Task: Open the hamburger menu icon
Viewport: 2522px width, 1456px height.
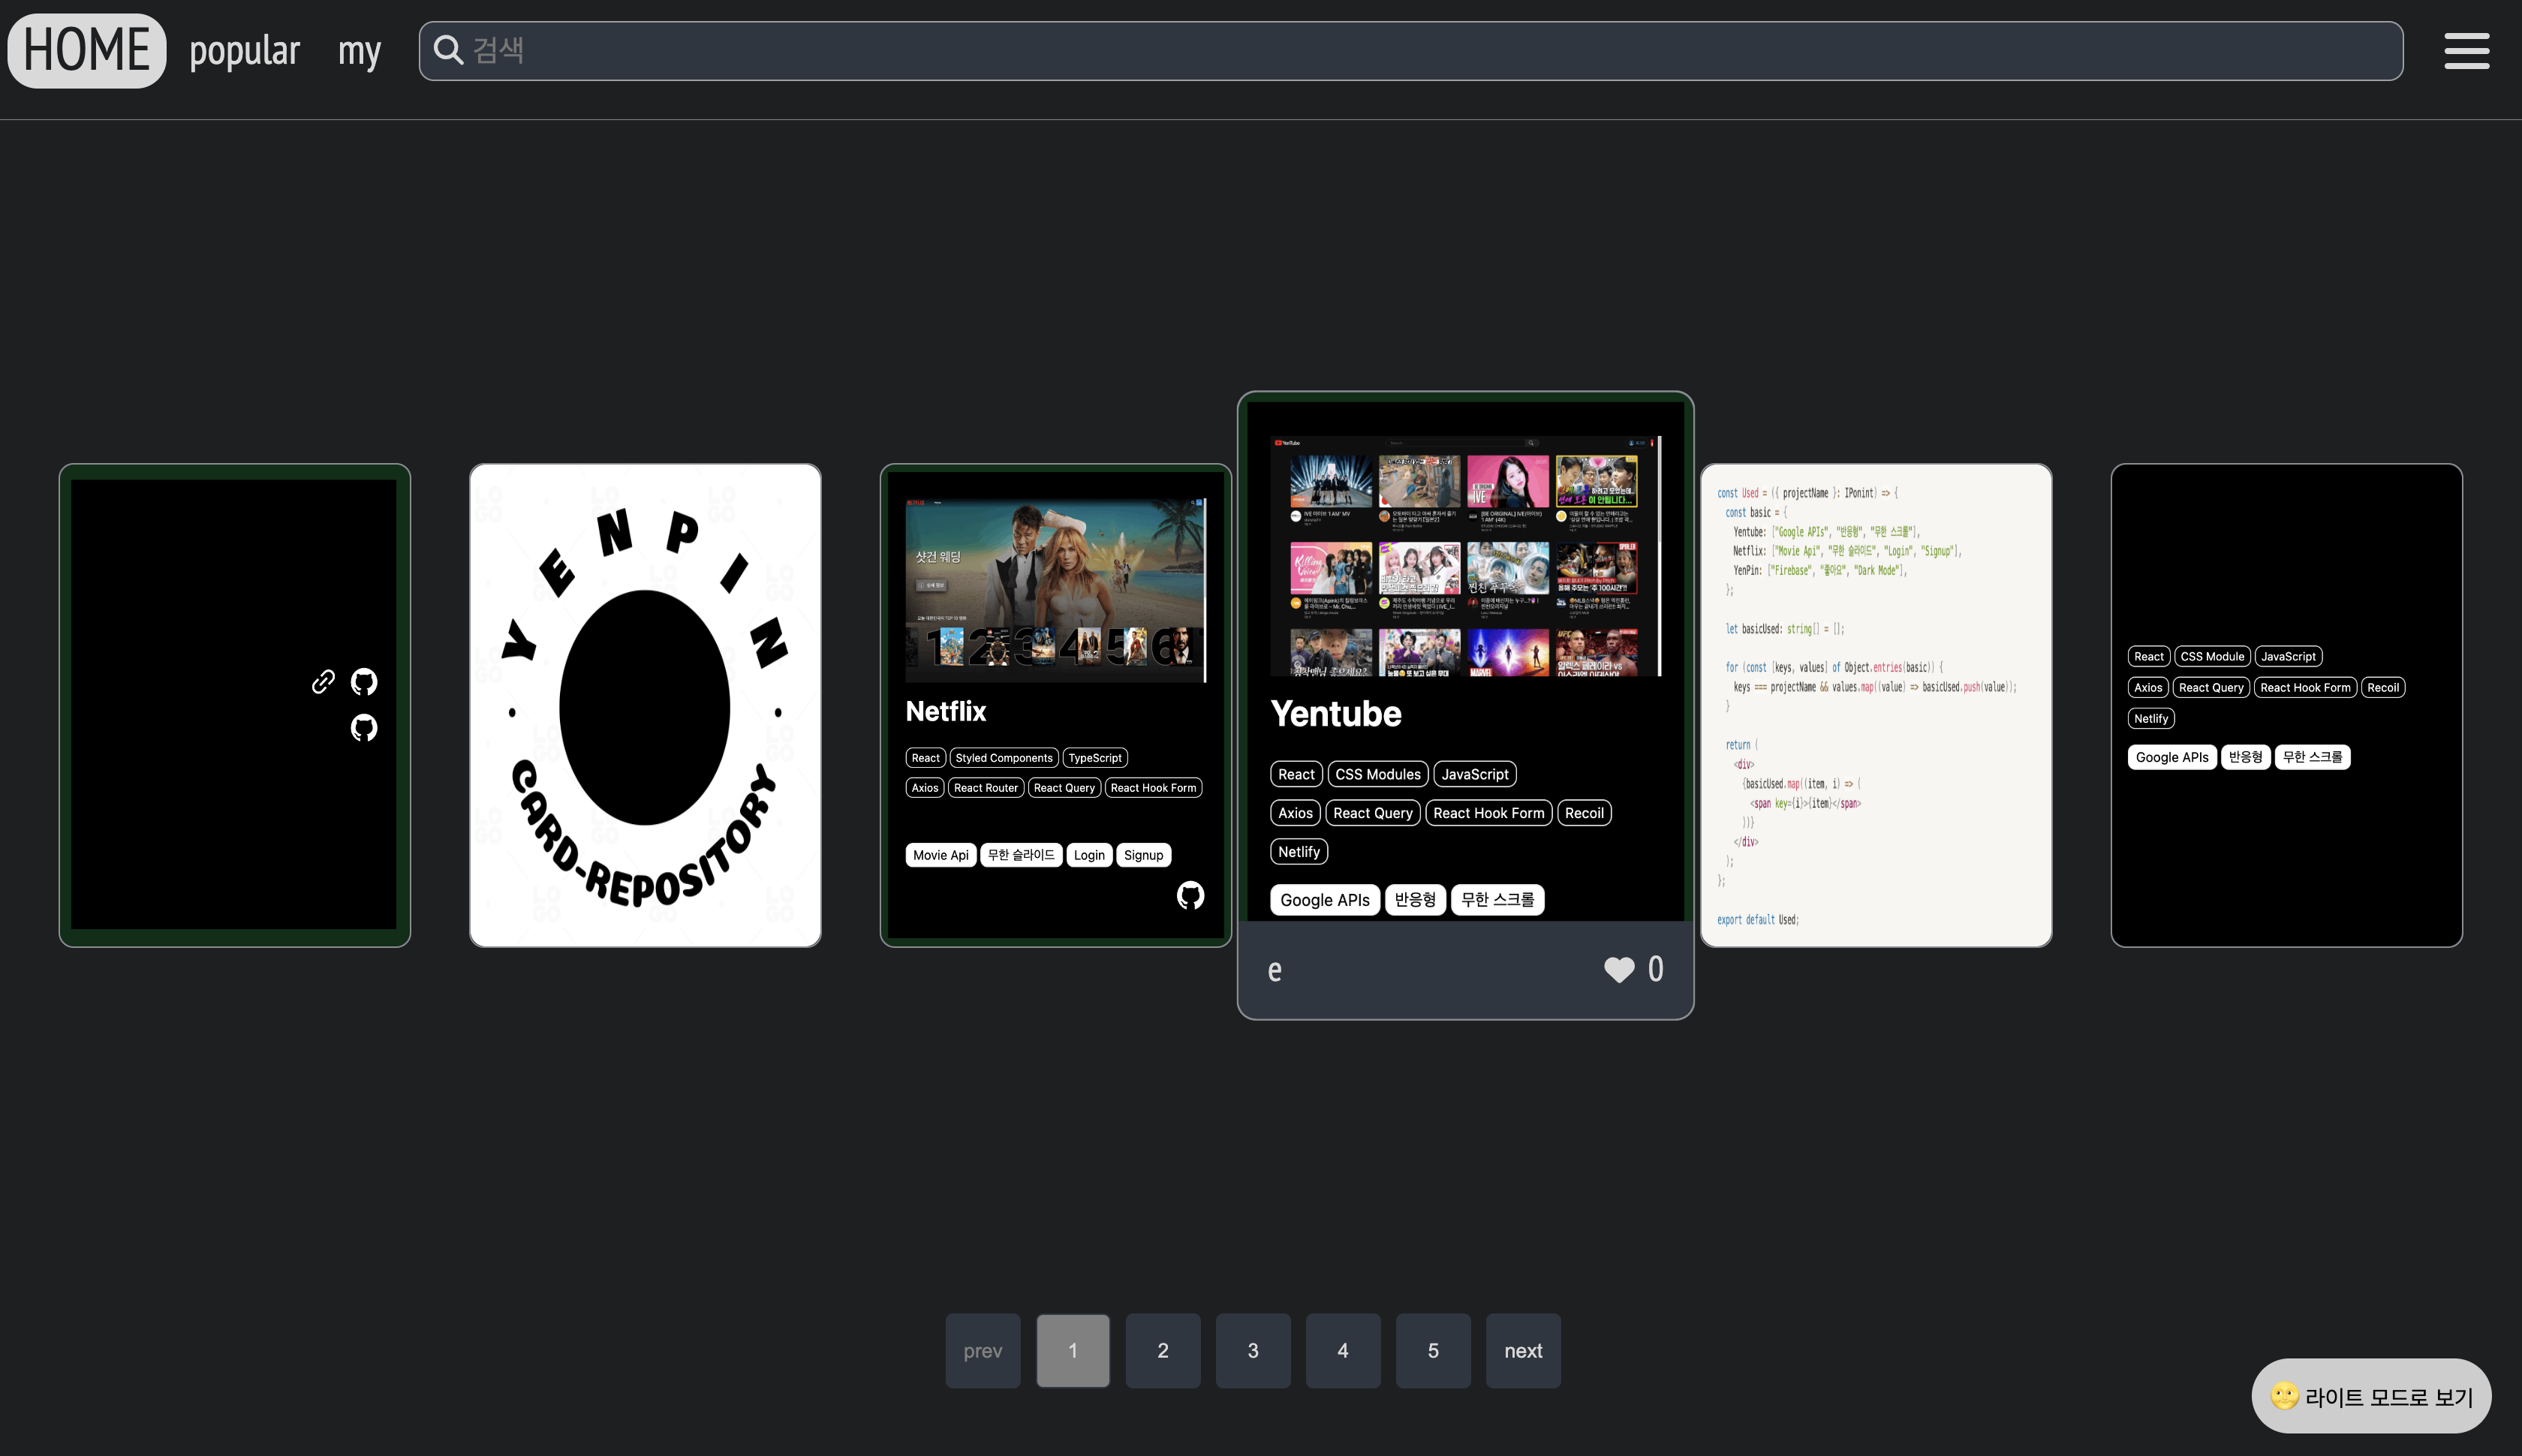Action: (x=2466, y=51)
